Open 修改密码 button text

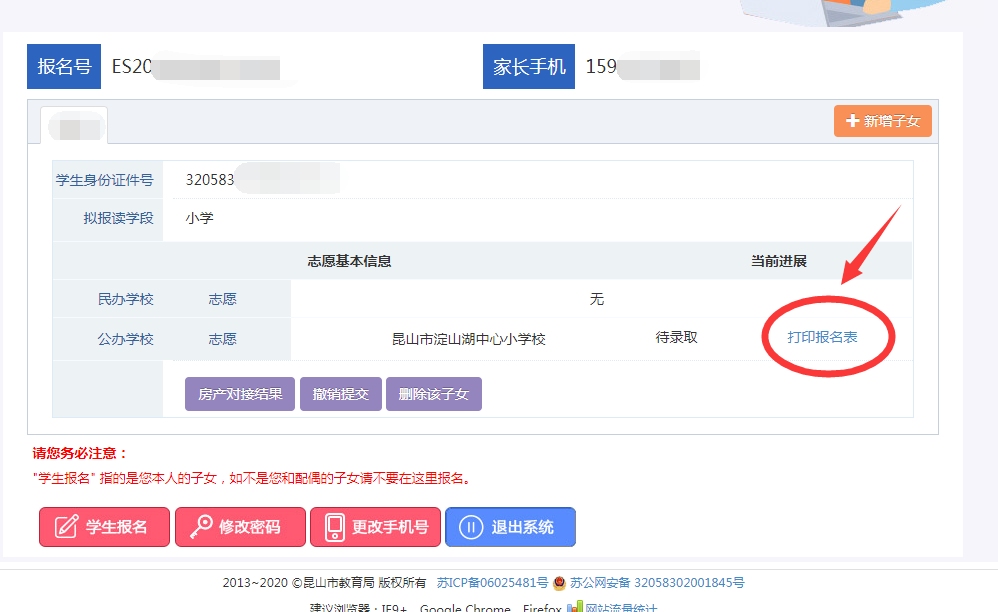[x=250, y=527]
